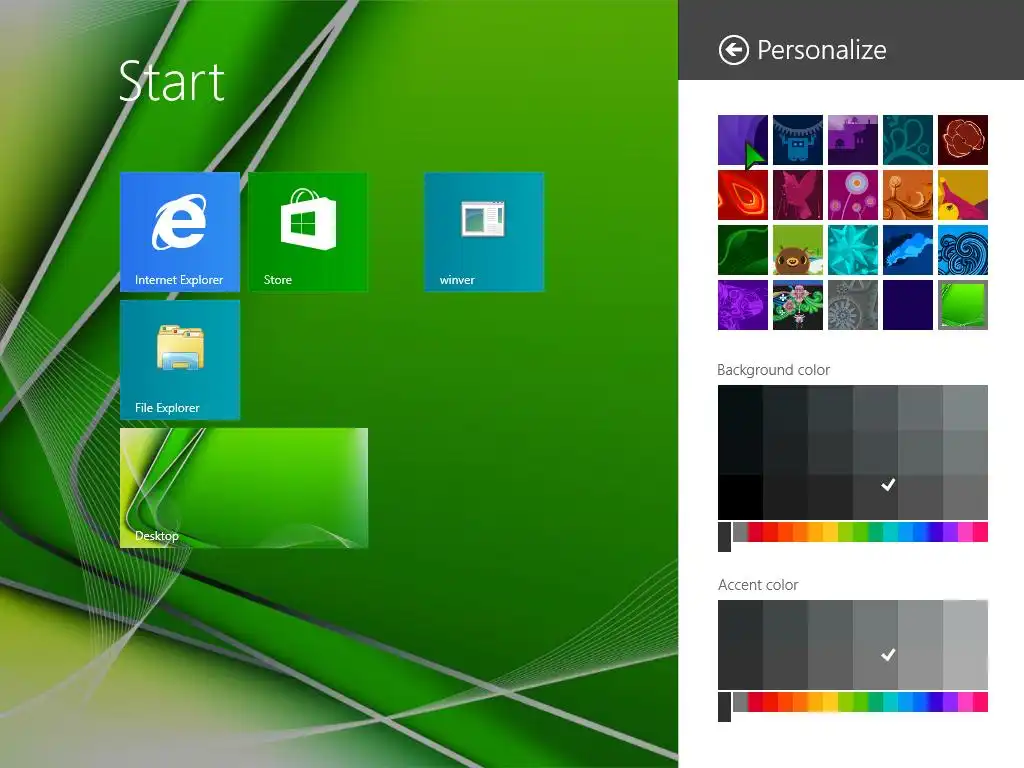Select the dark green leaf background pattern

click(x=743, y=250)
